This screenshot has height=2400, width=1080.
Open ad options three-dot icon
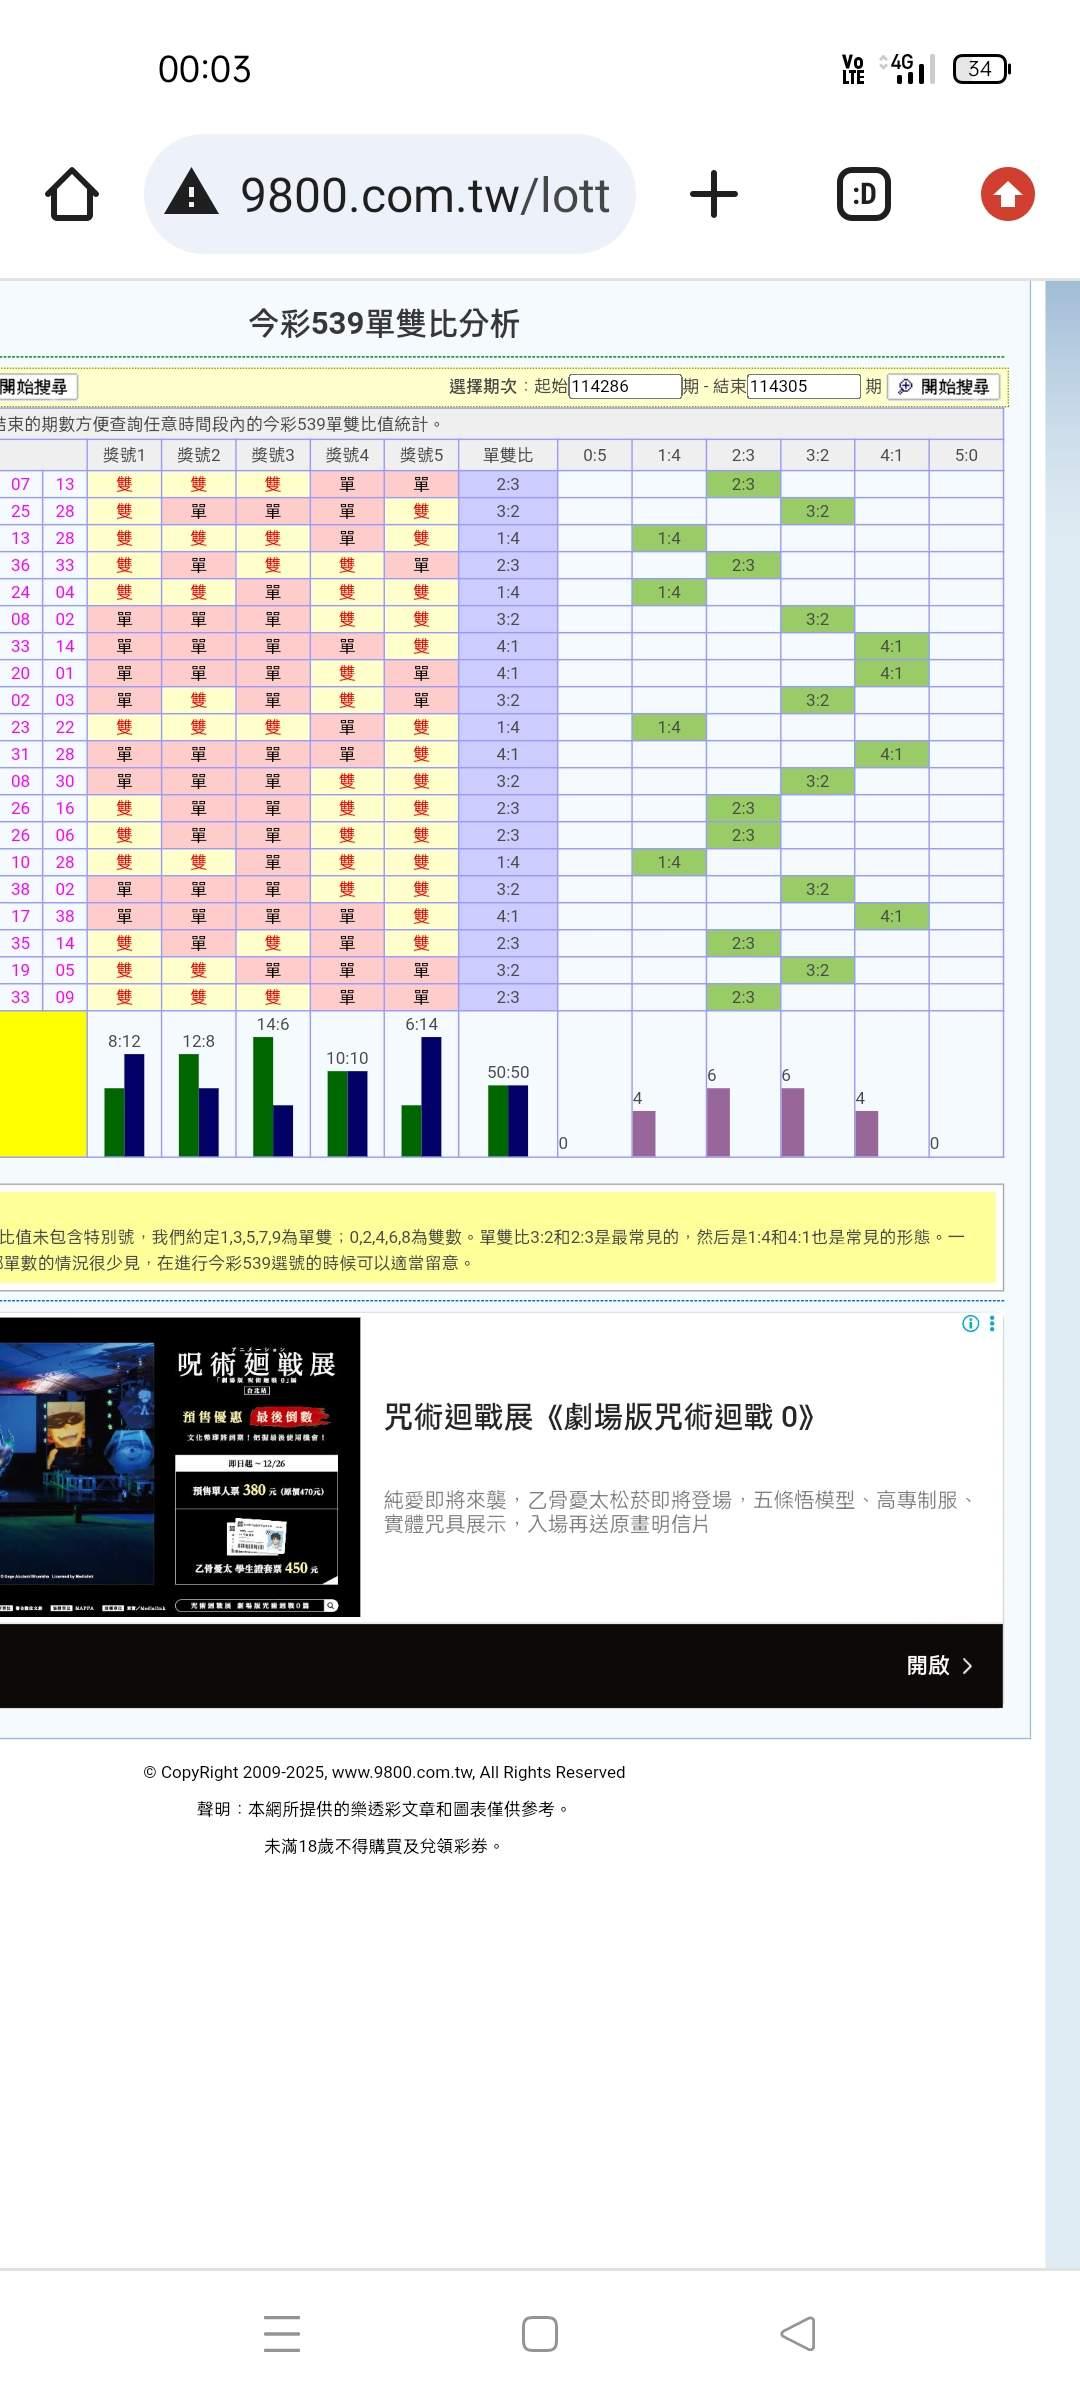[992, 1323]
